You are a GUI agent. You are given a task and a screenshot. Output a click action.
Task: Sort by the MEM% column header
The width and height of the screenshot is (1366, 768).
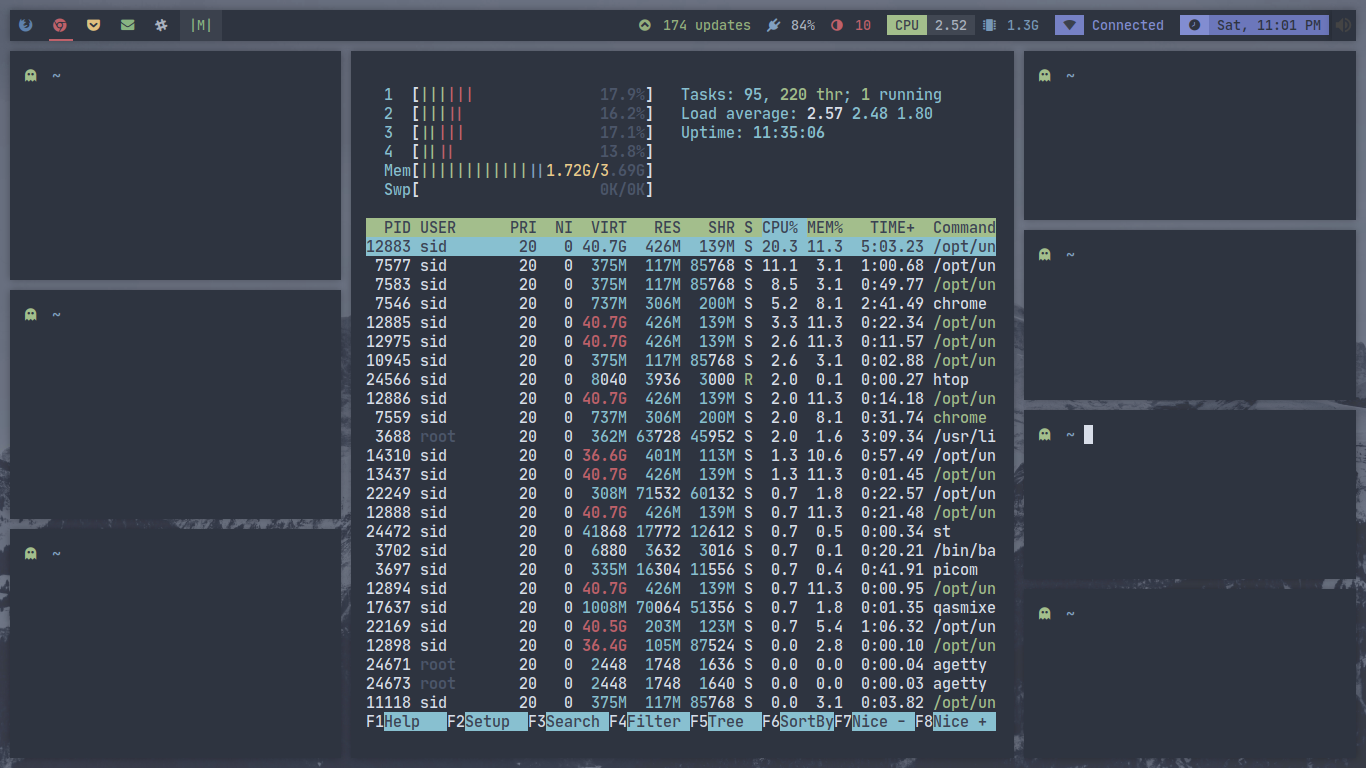(x=825, y=228)
